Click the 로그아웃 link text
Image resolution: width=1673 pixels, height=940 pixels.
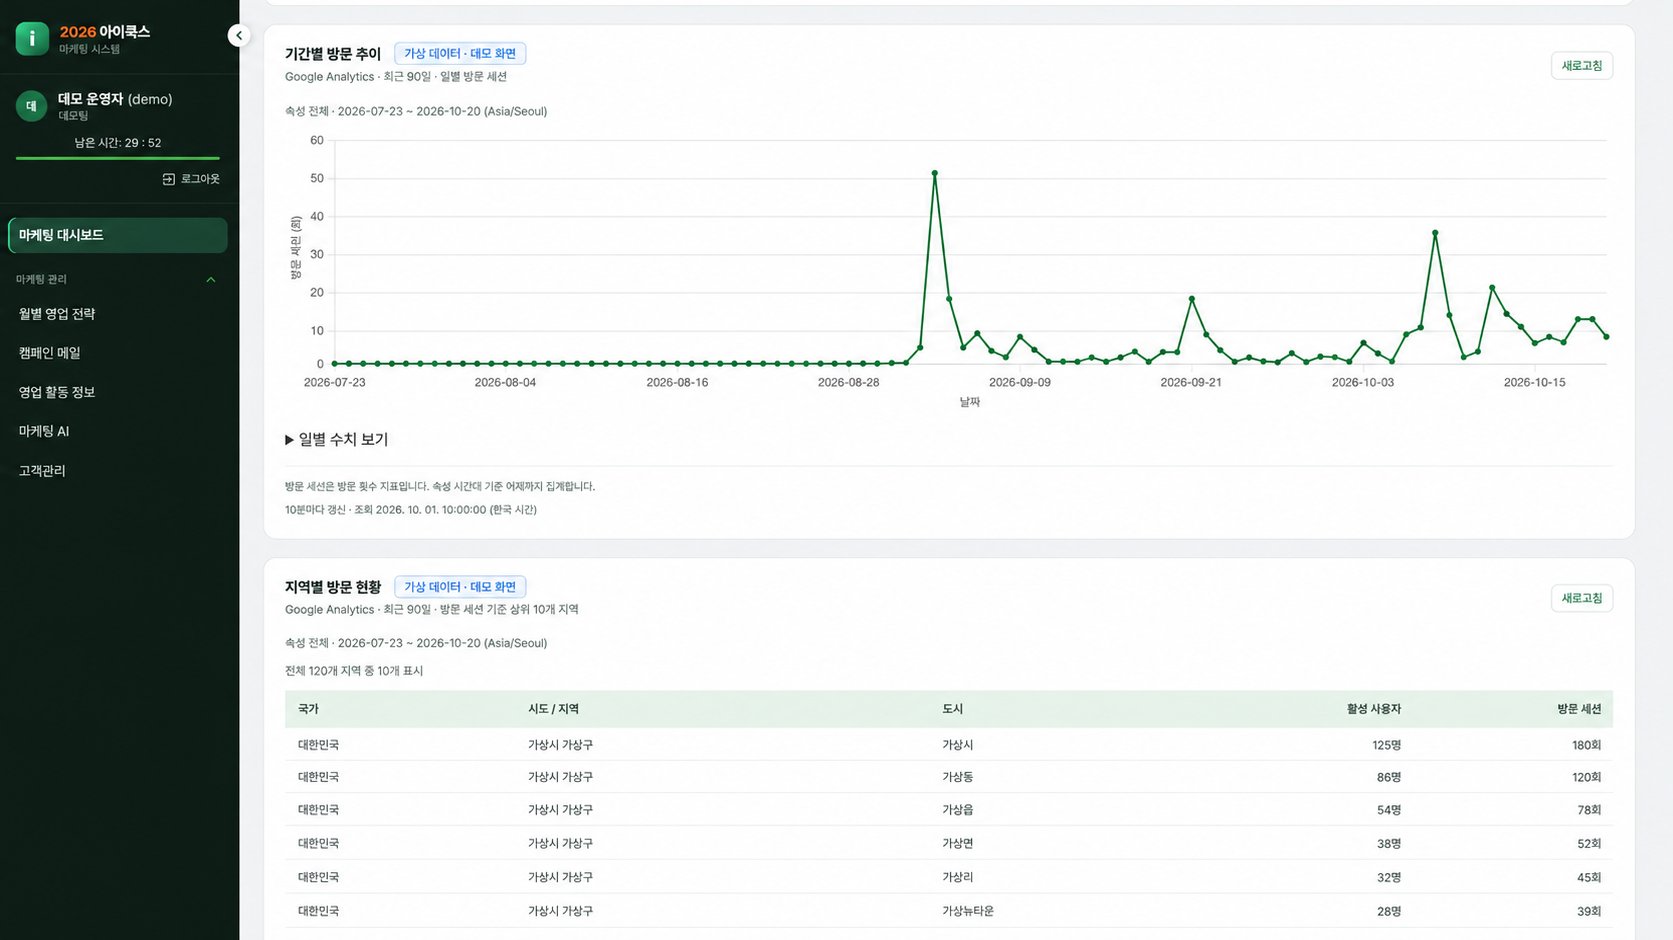200,179
